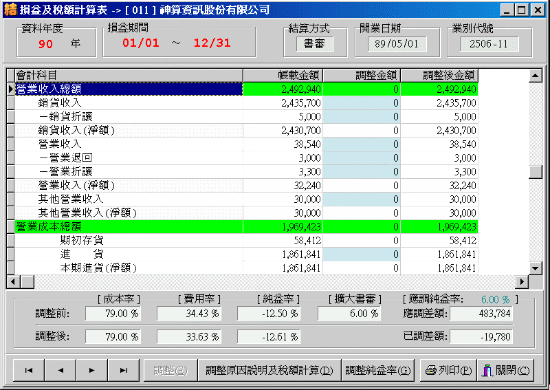Click 調整前 費用率 field 34.43 %

[189, 314]
